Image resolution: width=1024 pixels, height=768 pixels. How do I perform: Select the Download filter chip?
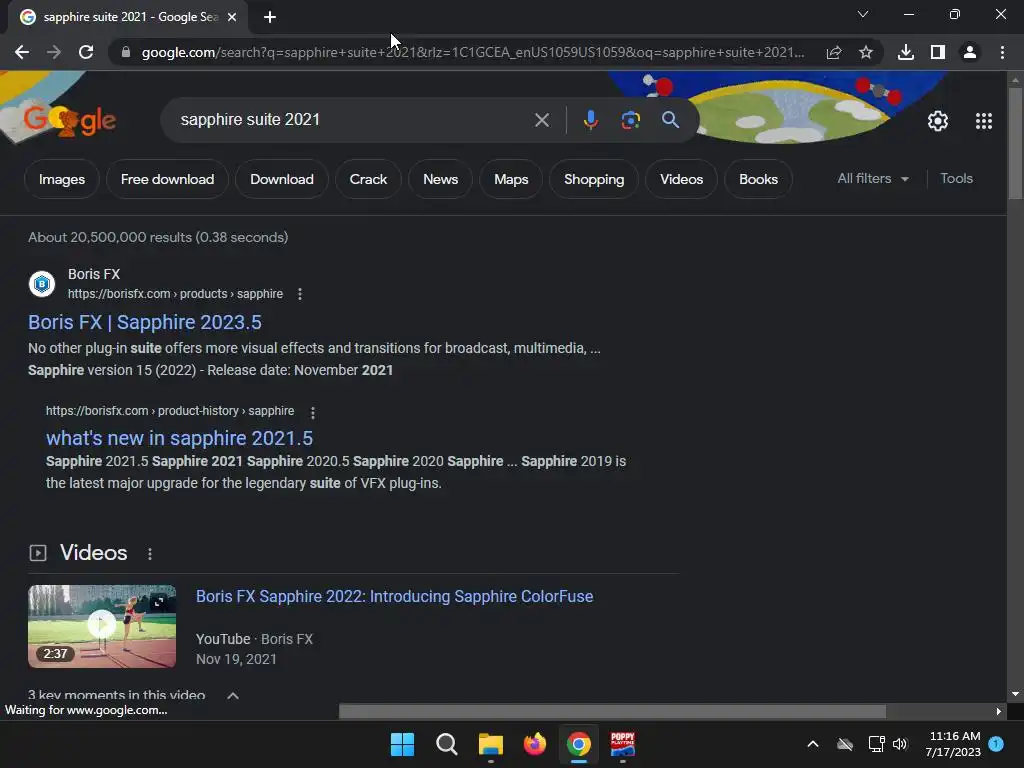(281, 179)
